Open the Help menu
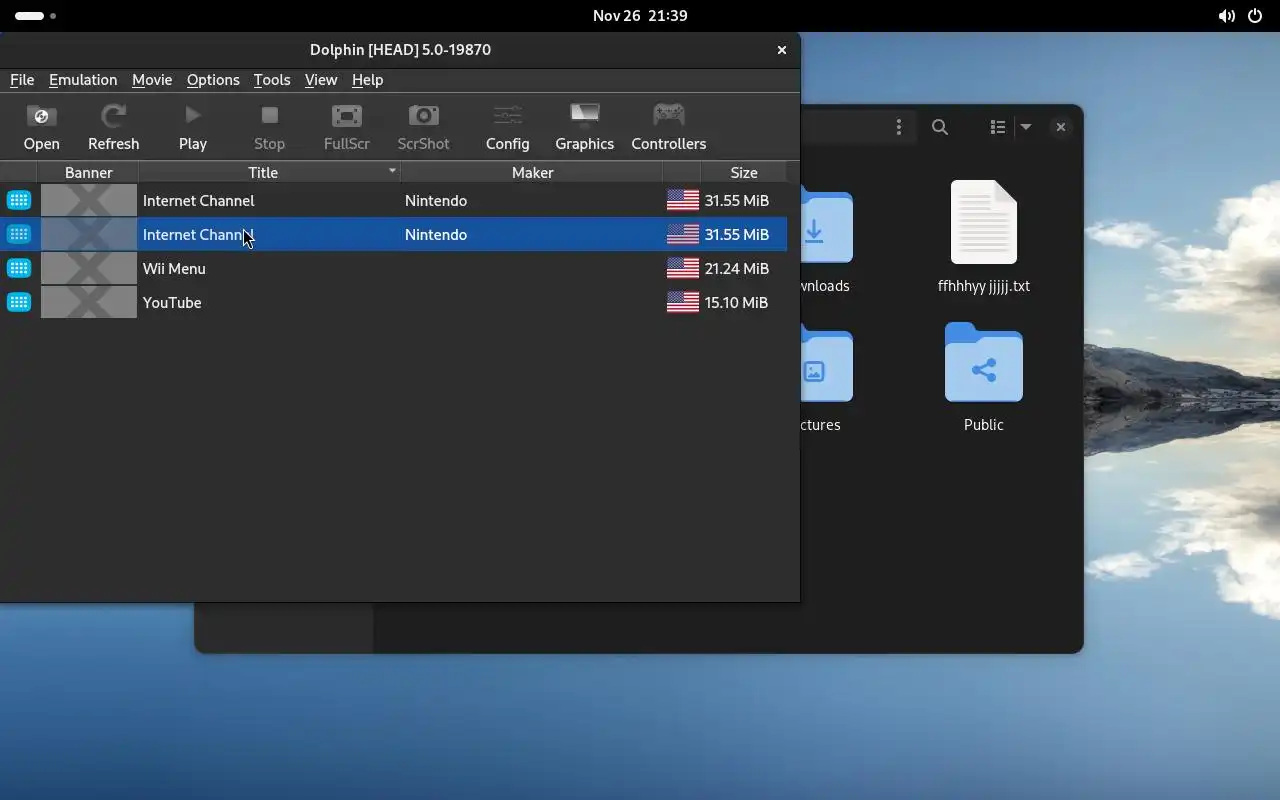The width and height of the screenshot is (1280, 800). point(367,80)
